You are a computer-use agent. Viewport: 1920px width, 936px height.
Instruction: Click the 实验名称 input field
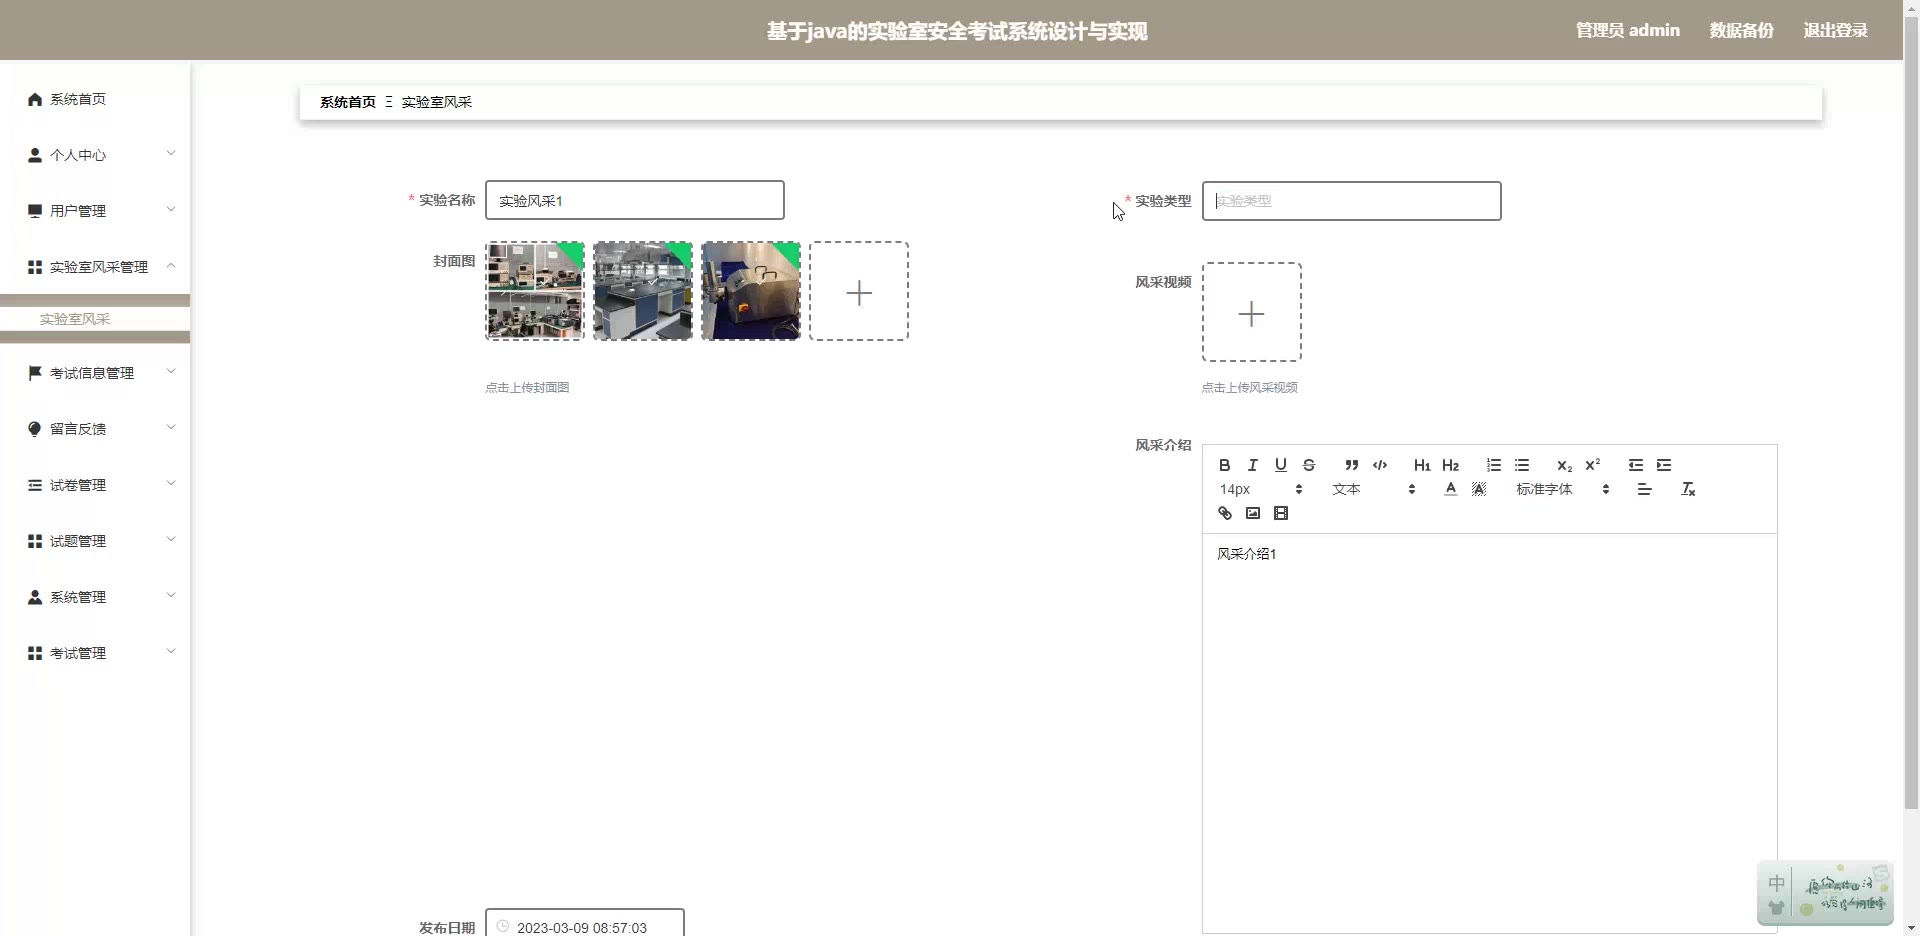(634, 200)
